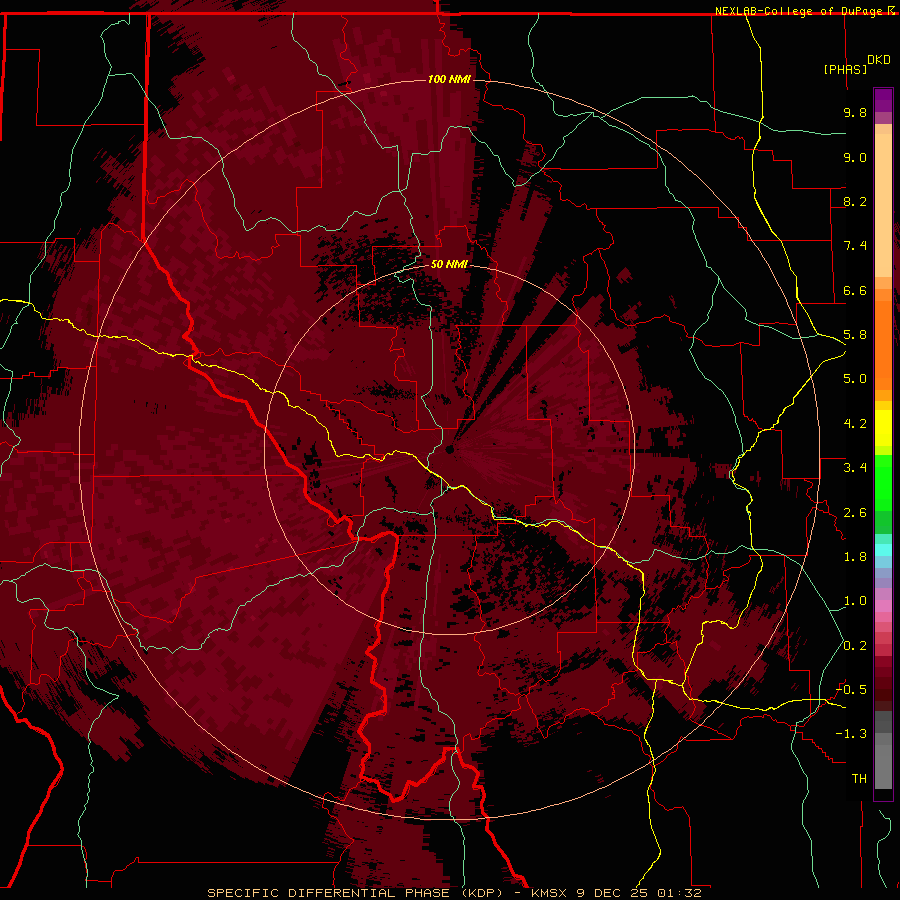The width and height of the screenshot is (900, 900).
Task: Click the 3.4 value on the color scale
Action: pos(855,468)
